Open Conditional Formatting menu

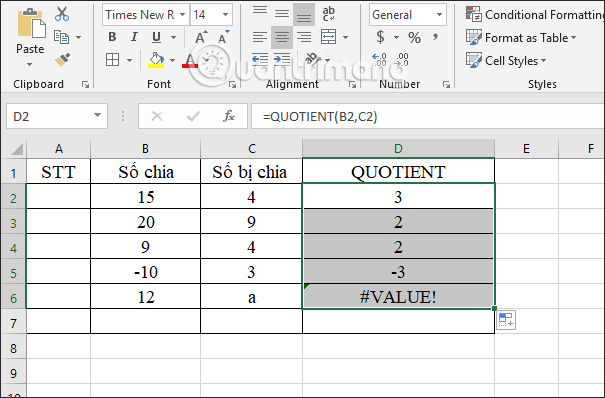pyautogui.click(x=534, y=15)
